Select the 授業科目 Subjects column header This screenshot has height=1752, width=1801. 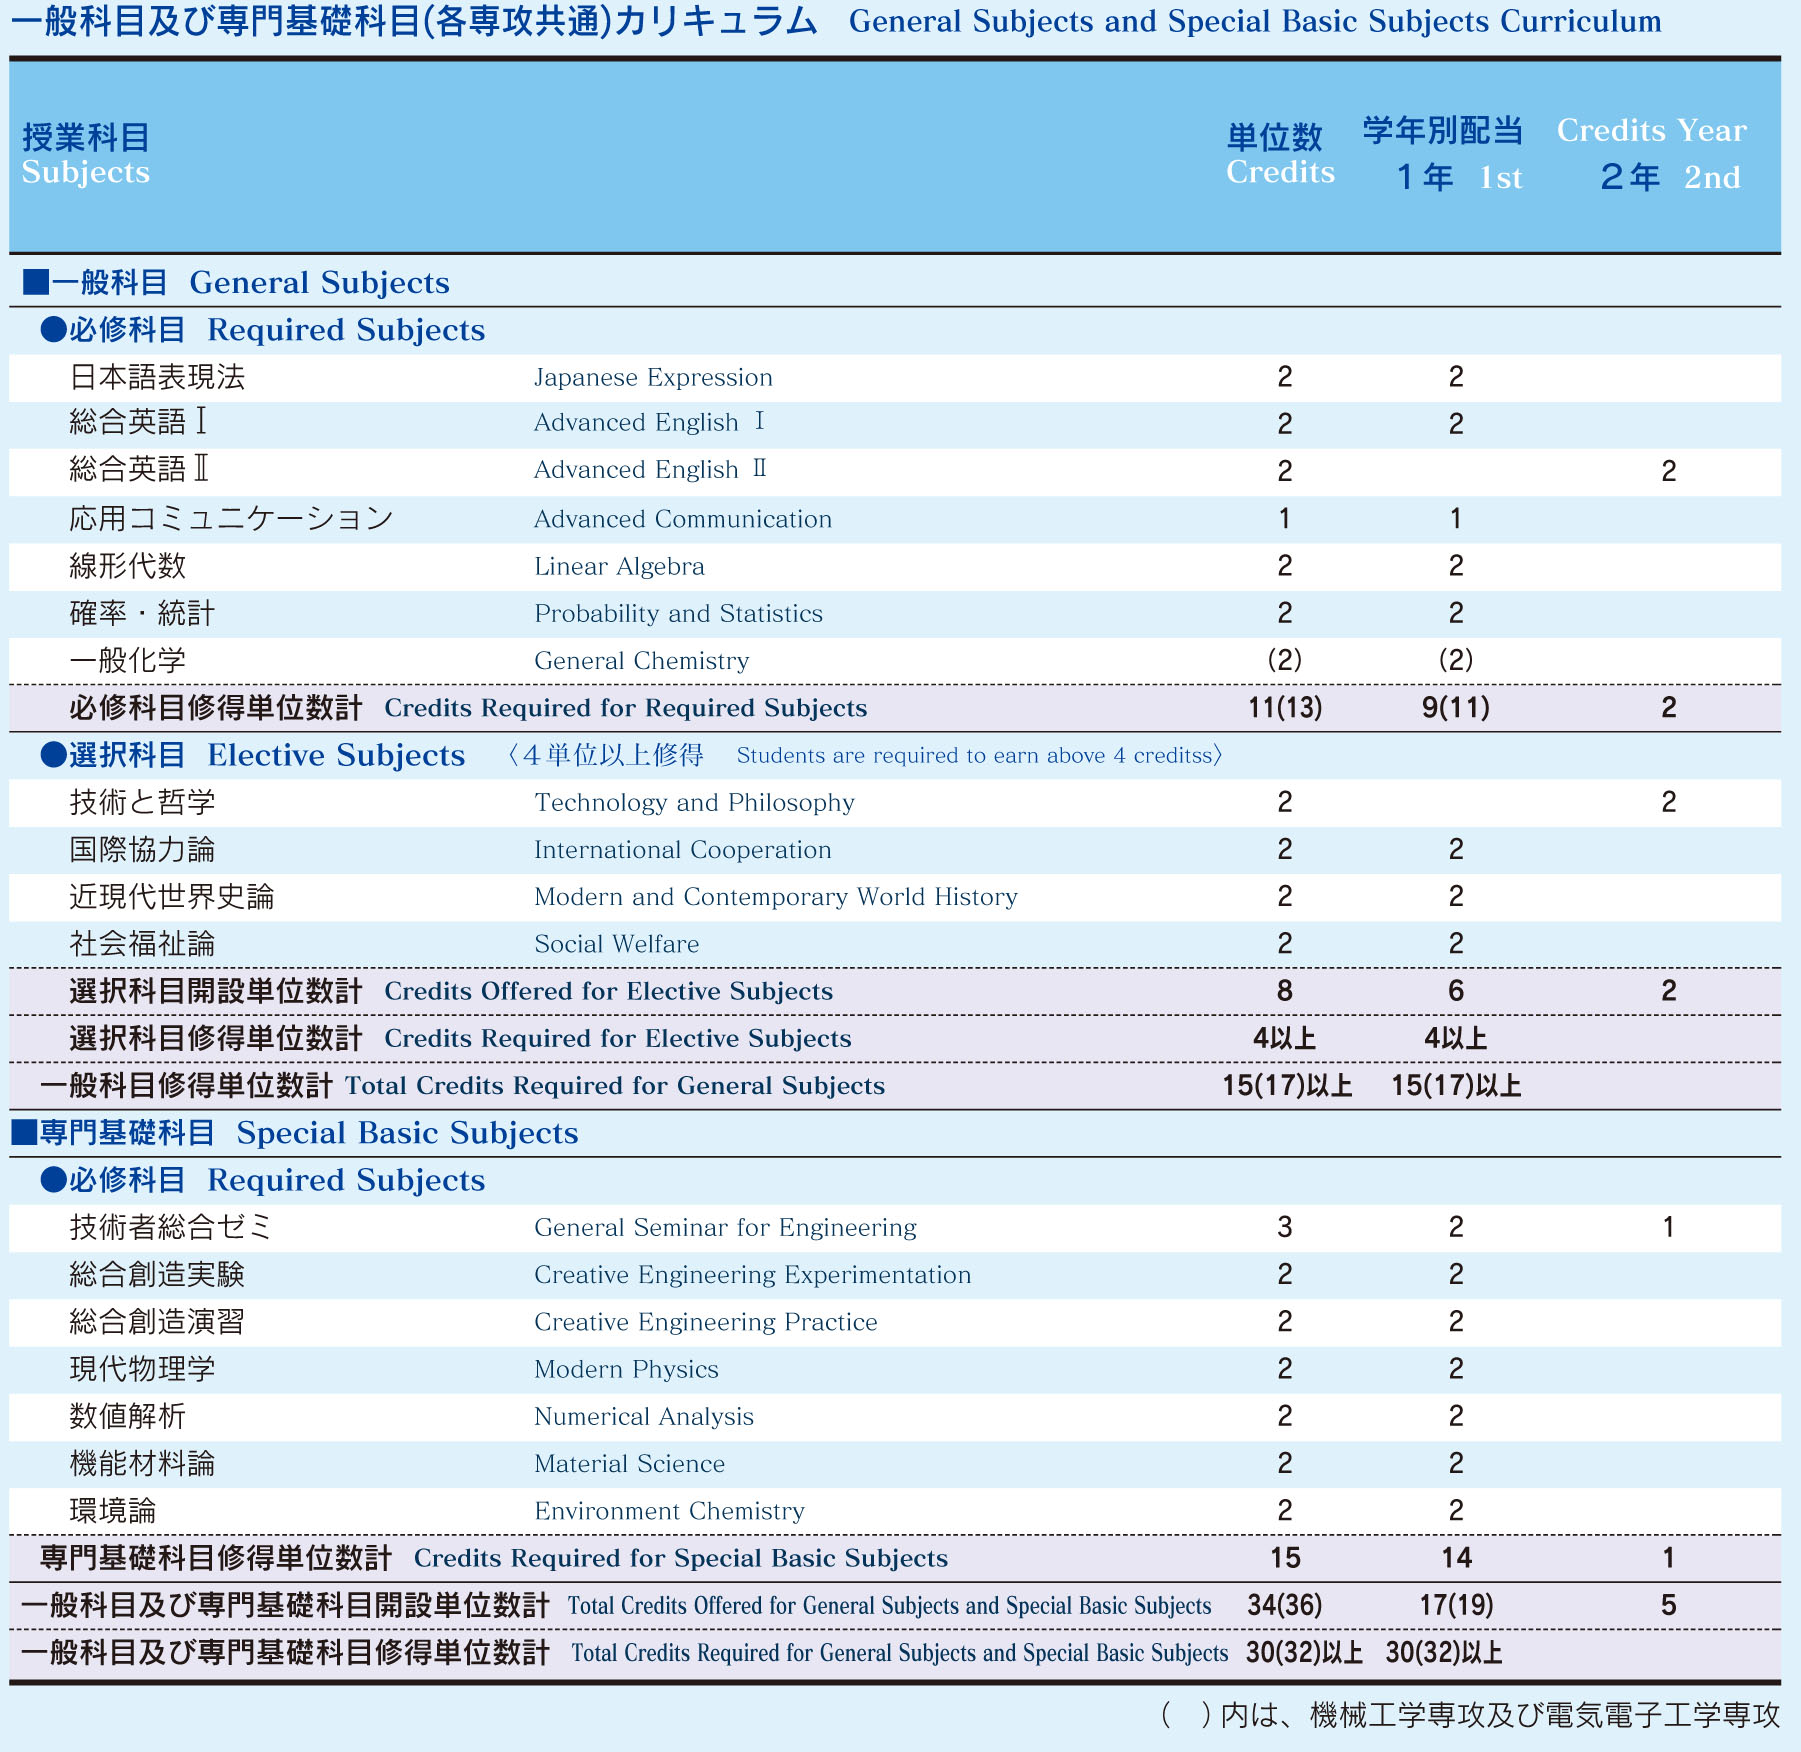click(x=86, y=155)
